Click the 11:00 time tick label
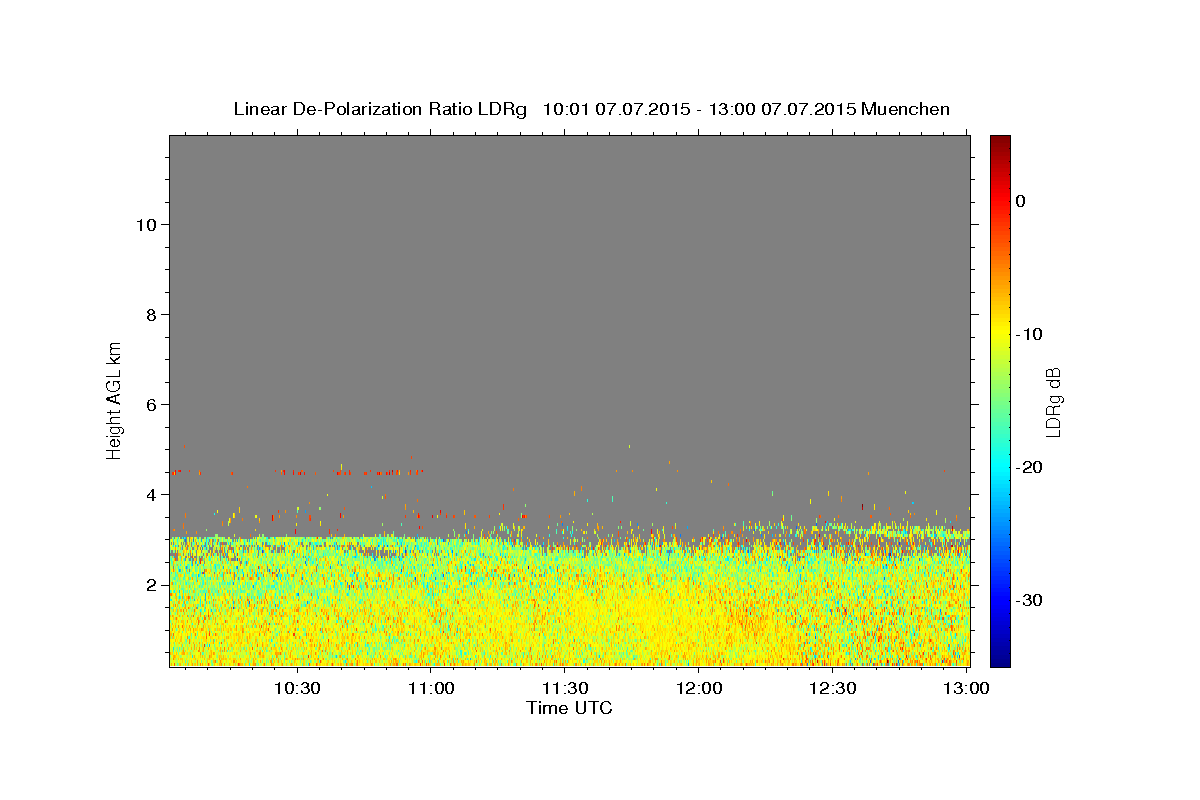This screenshot has width=1200, height=800. coord(432,688)
